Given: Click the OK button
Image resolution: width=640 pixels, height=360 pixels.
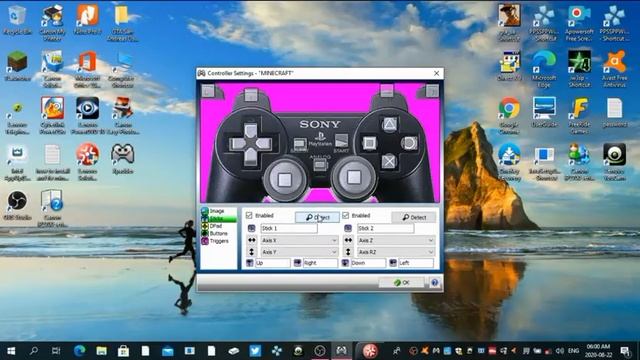Looking at the screenshot, I should pyautogui.click(x=401, y=282).
